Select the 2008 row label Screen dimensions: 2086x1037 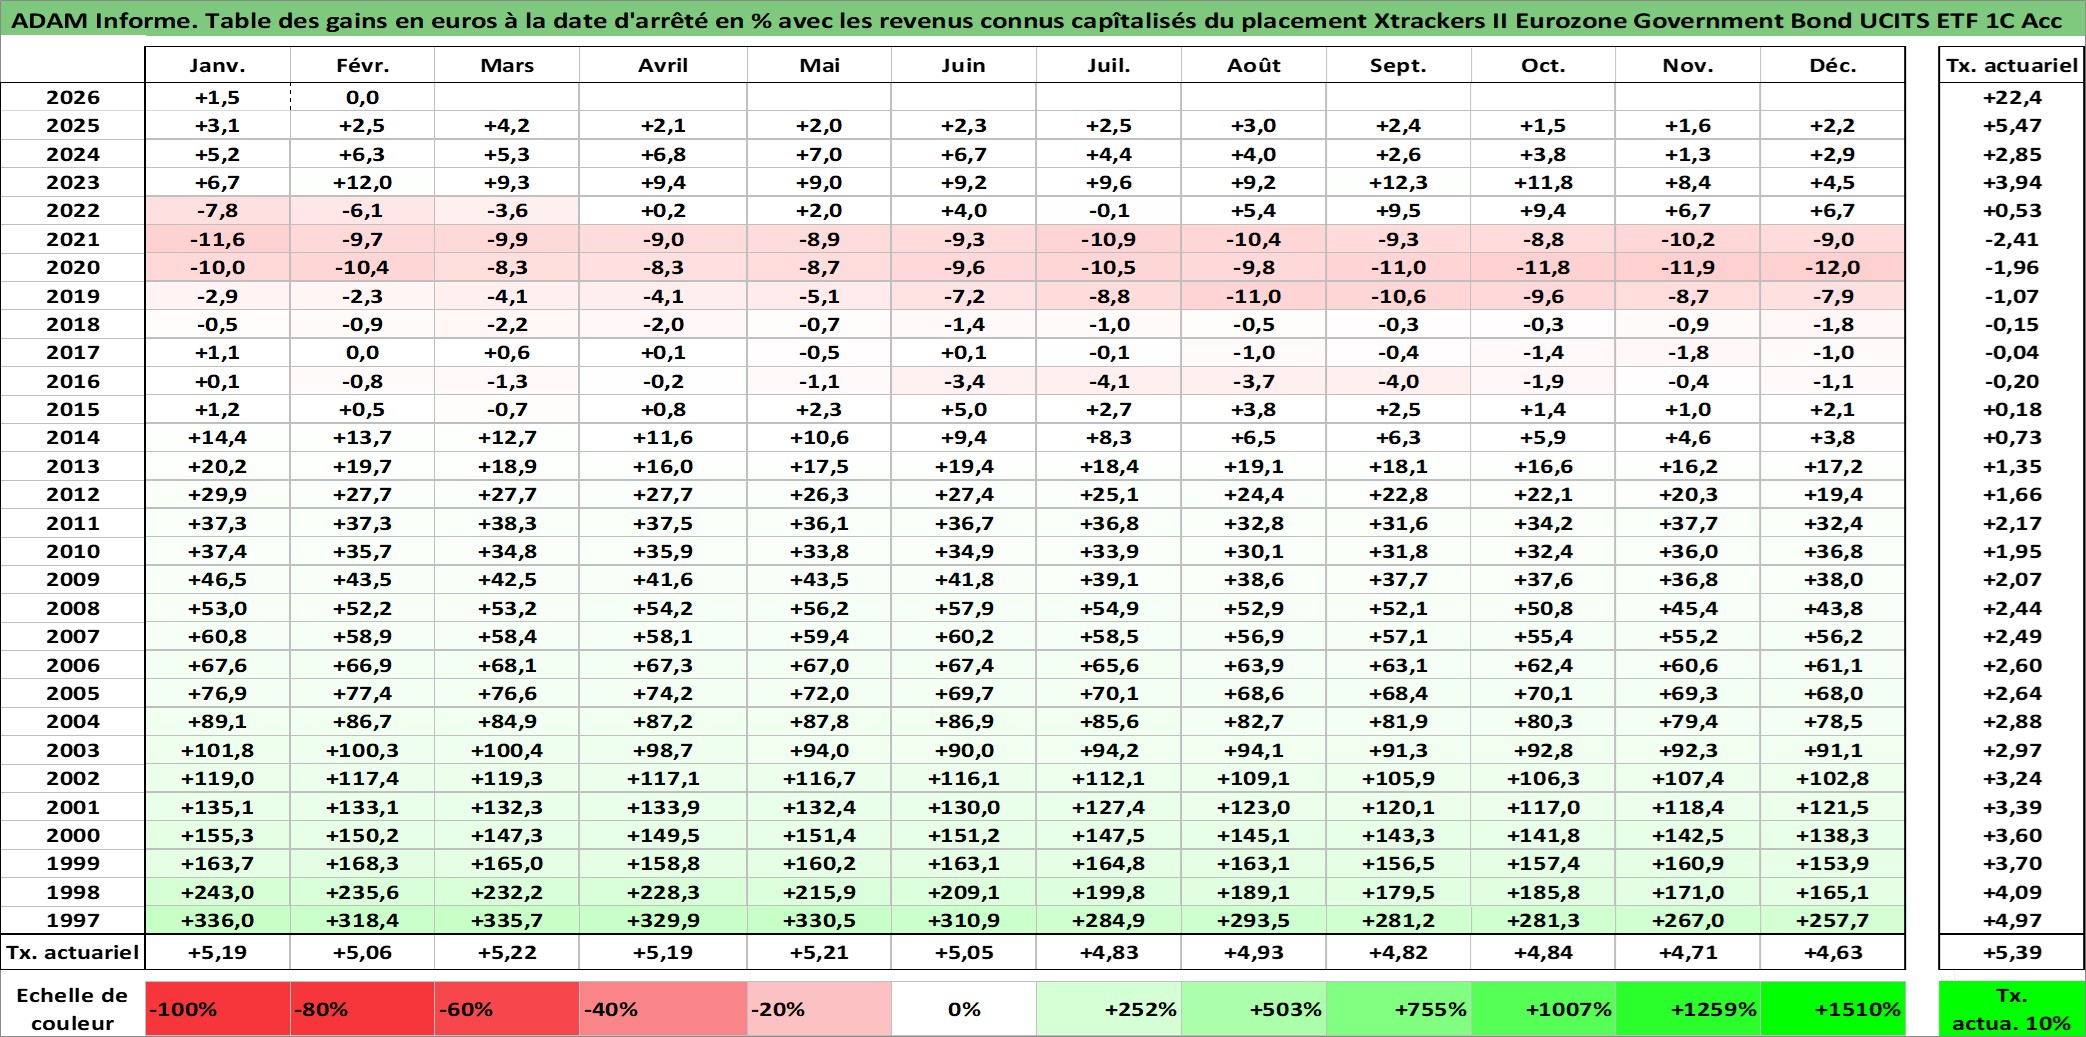(x=73, y=608)
